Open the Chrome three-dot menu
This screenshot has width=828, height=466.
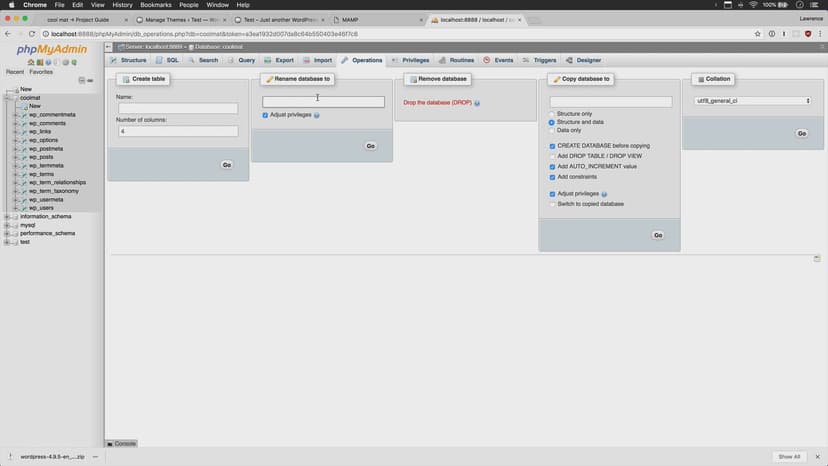(820, 33)
